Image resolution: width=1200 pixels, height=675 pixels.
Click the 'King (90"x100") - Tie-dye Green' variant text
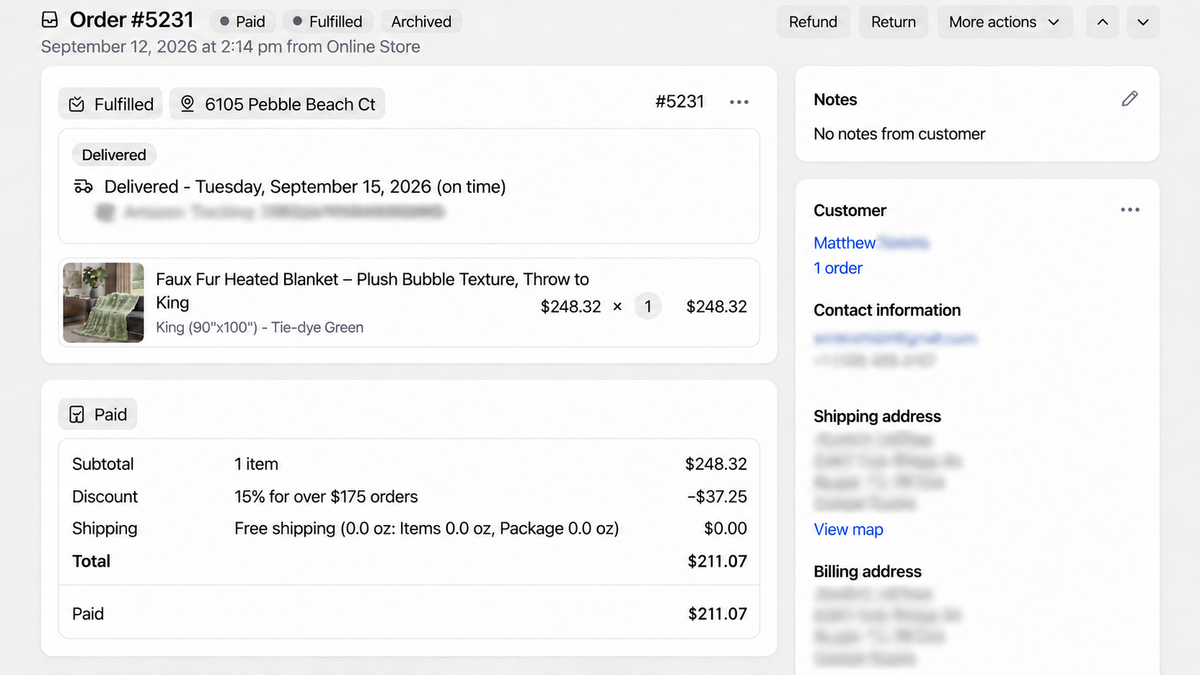pyautogui.click(x=260, y=327)
